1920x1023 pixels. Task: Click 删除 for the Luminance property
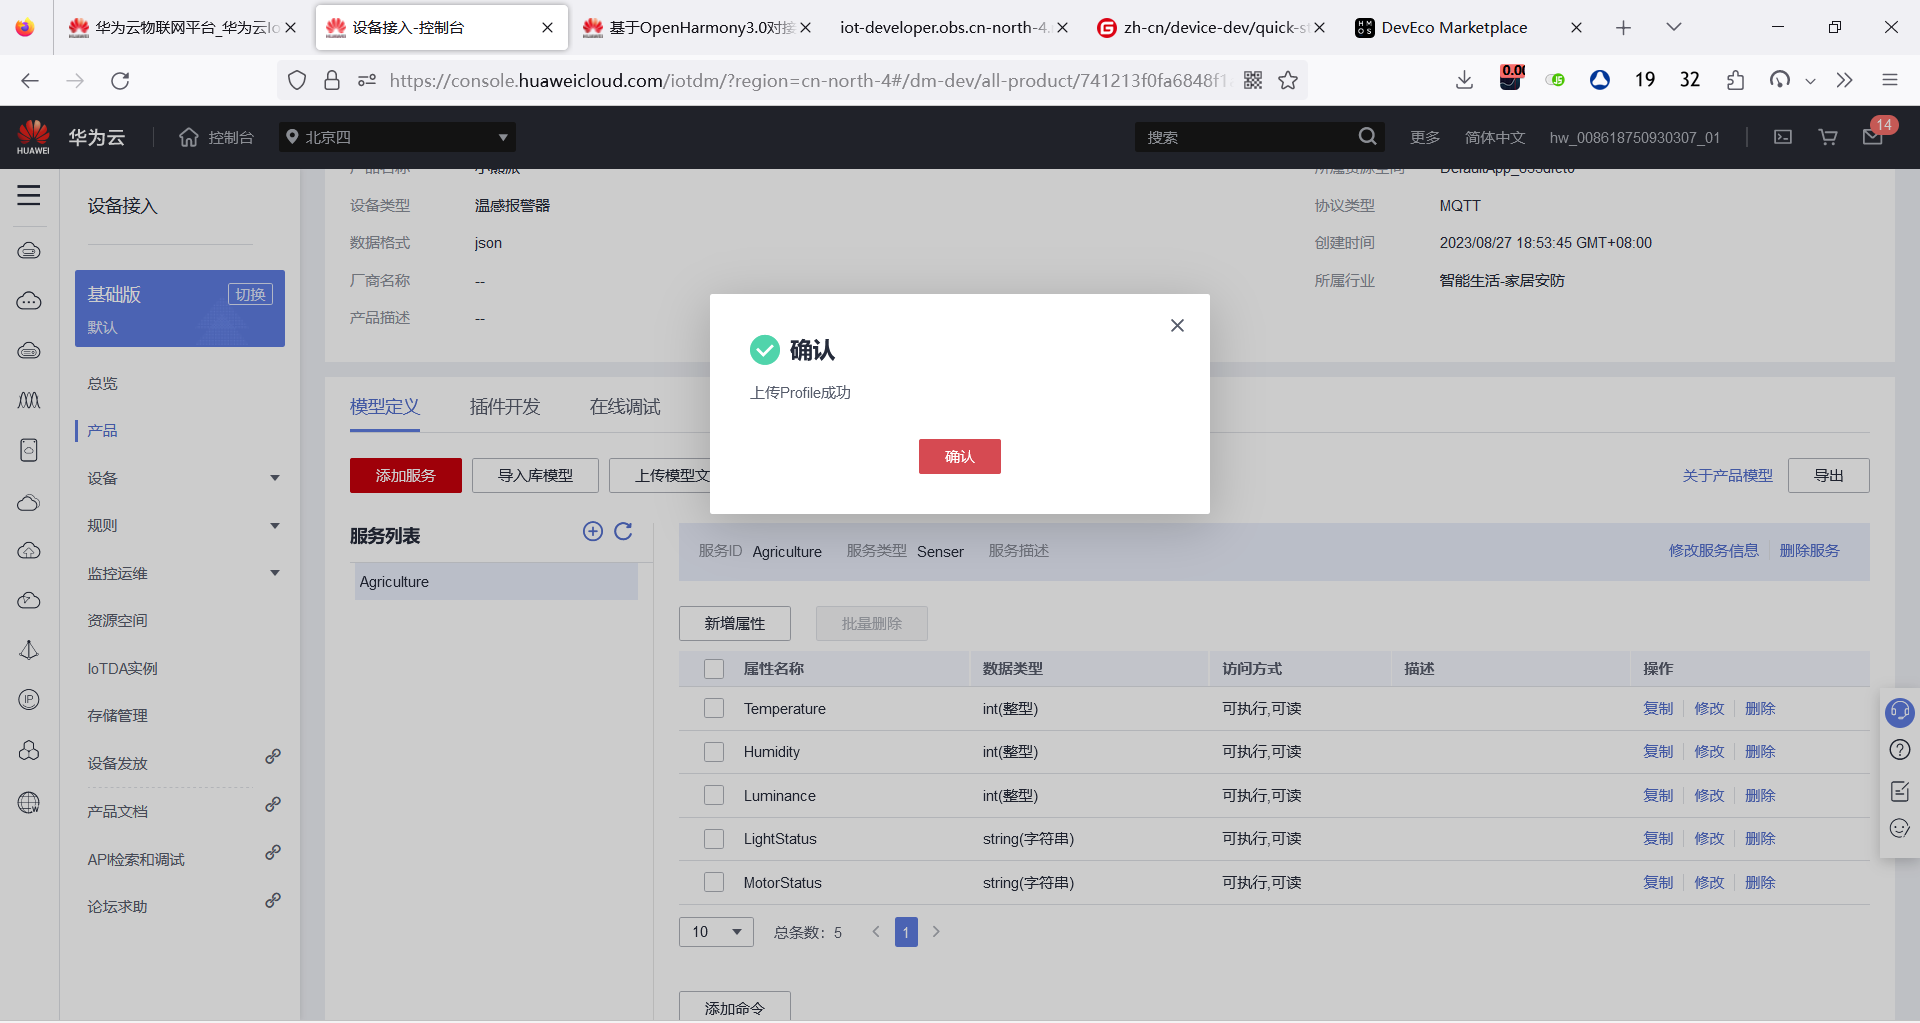tap(1760, 795)
